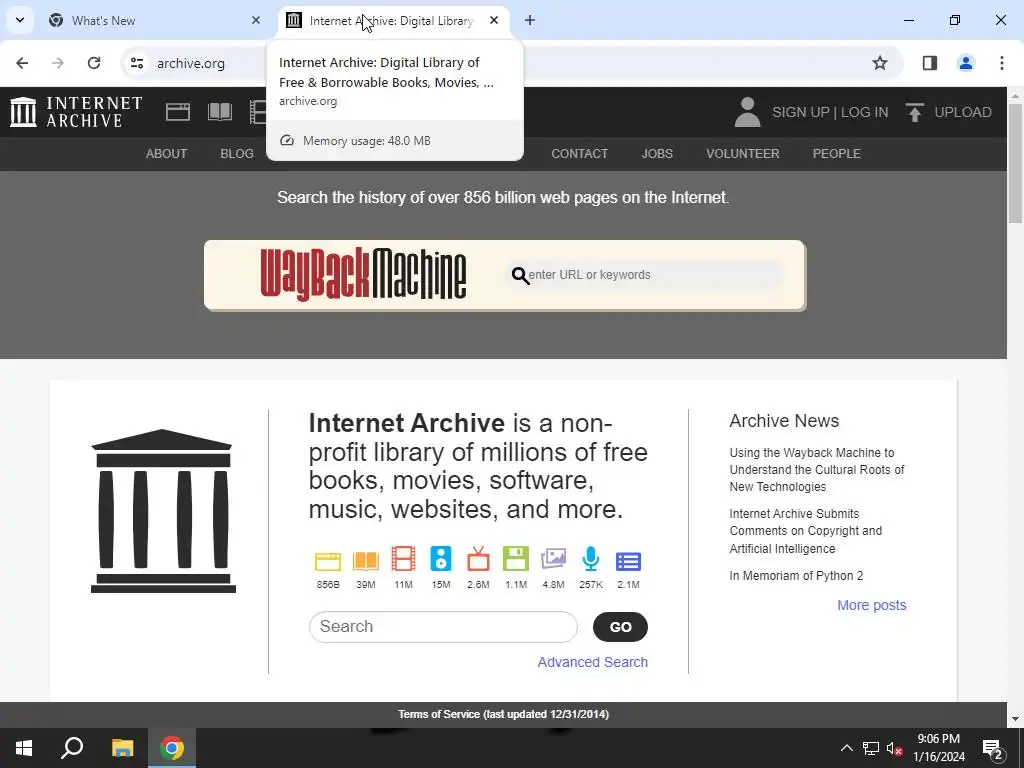Image resolution: width=1024 pixels, height=768 pixels.
Task: Open the Texts book icon in Archive header
Action: coord(219,112)
